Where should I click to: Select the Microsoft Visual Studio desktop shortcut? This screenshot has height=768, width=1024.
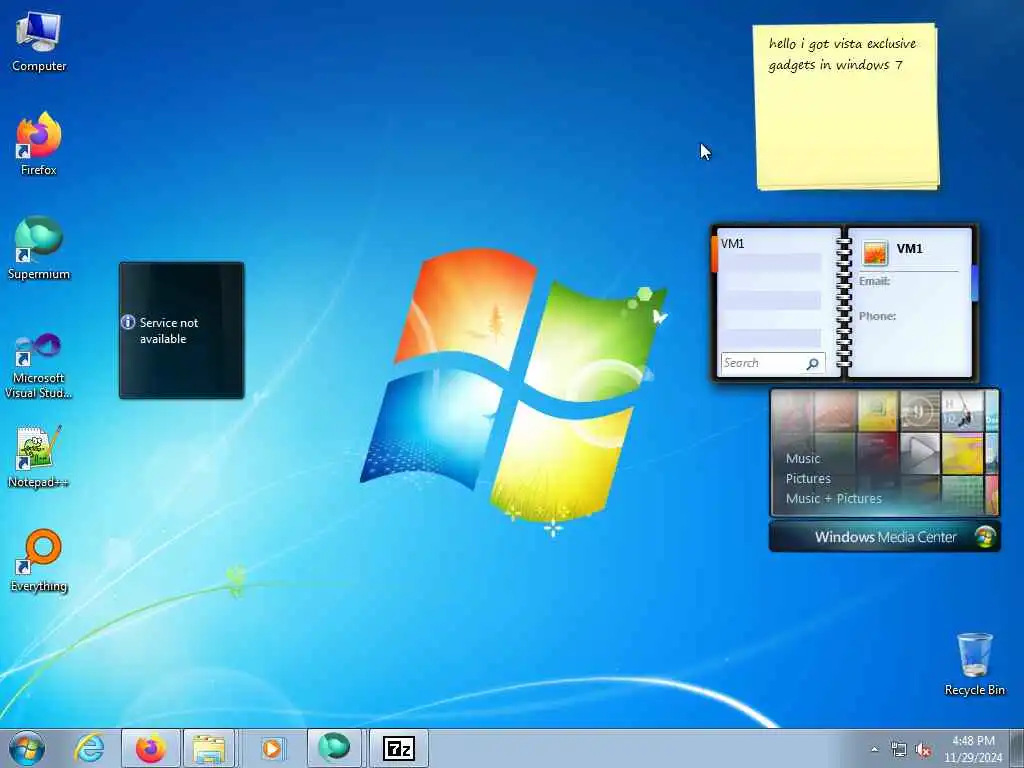click(39, 366)
